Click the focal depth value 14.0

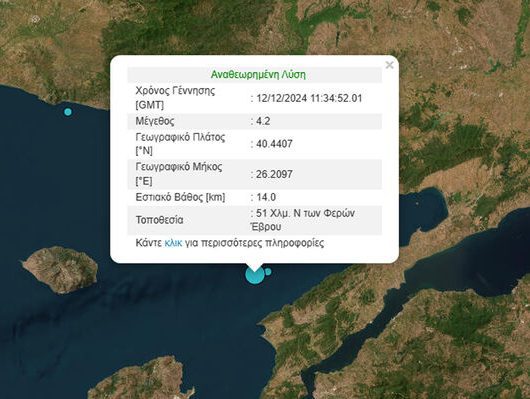[x=266, y=197]
